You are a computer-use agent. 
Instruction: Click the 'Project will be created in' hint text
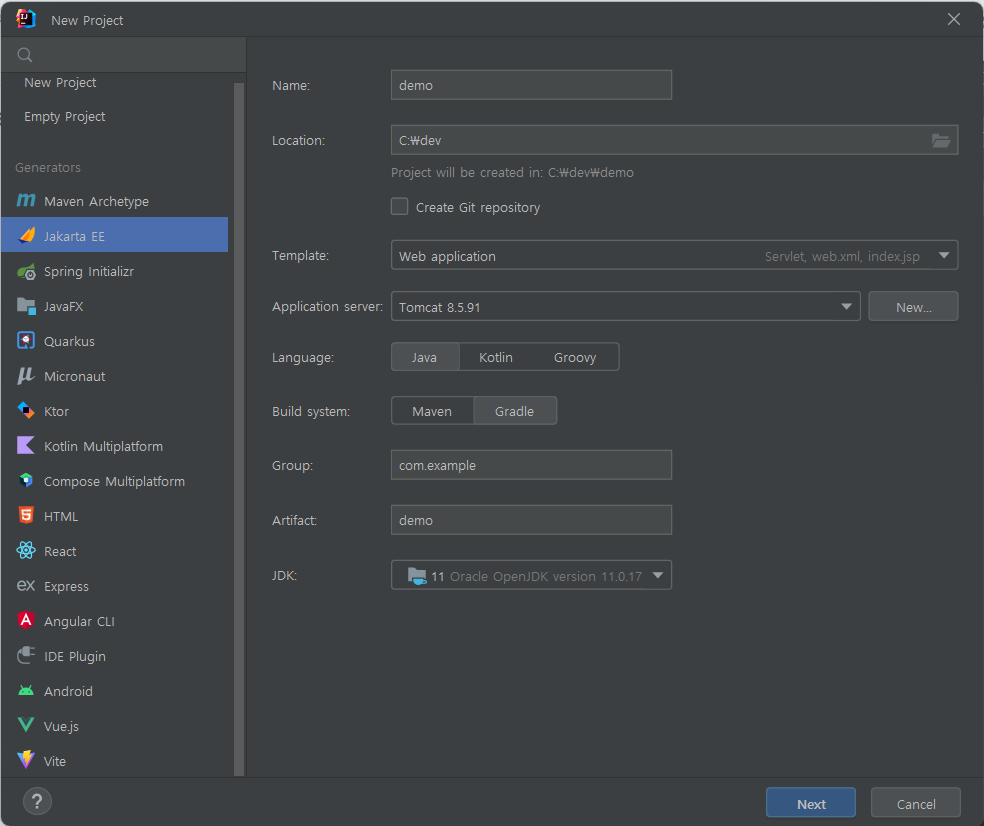click(512, 173)
